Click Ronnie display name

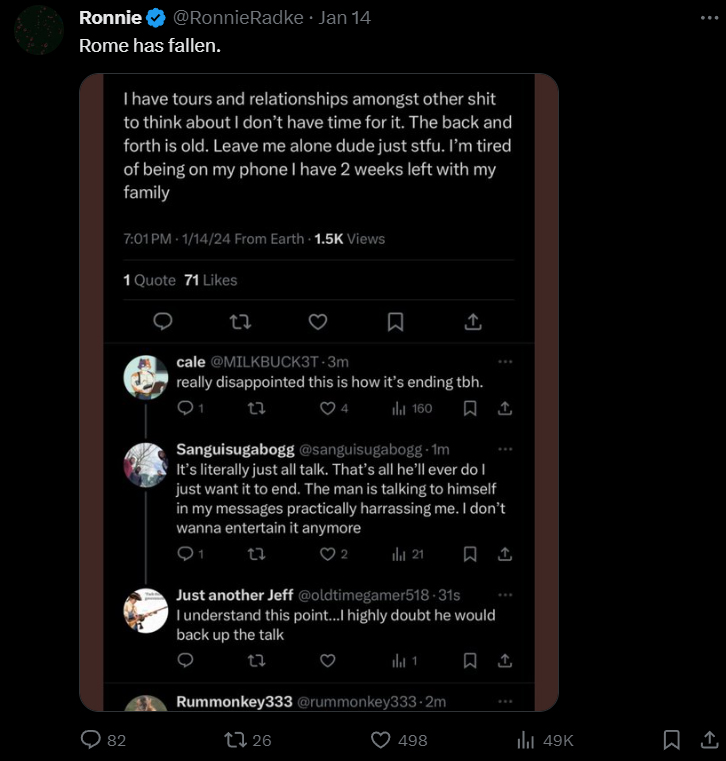(110, 17)
